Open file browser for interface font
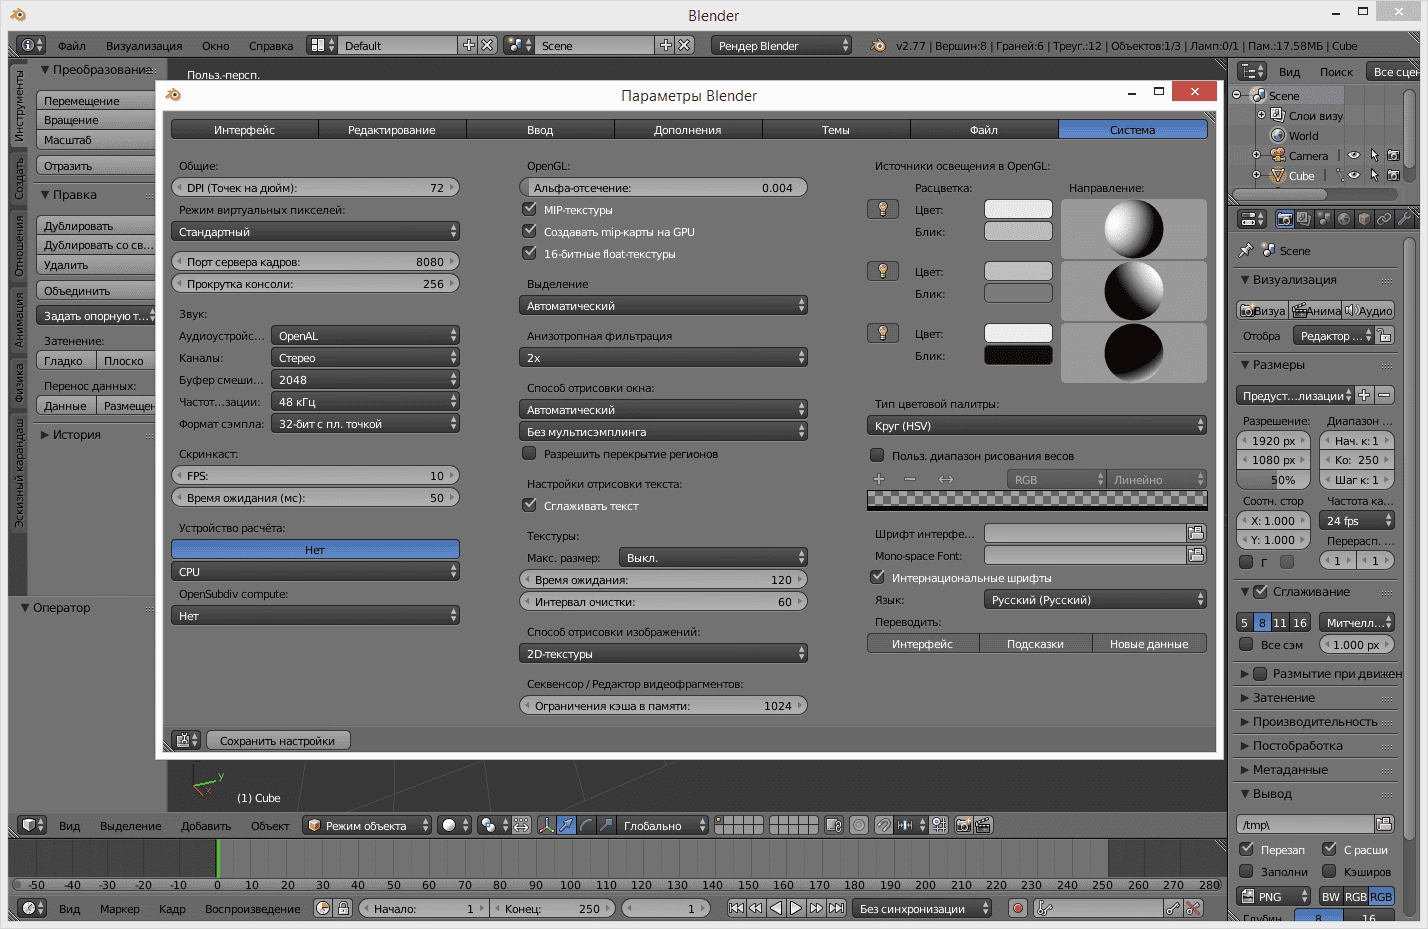 click(x=1196, y=533)
